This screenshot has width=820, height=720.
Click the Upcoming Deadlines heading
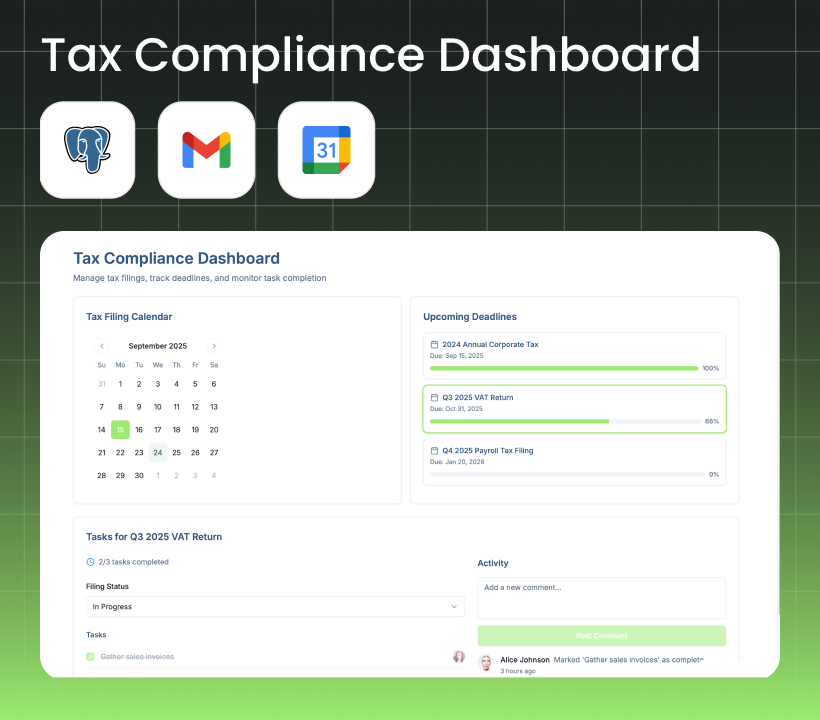470,317
